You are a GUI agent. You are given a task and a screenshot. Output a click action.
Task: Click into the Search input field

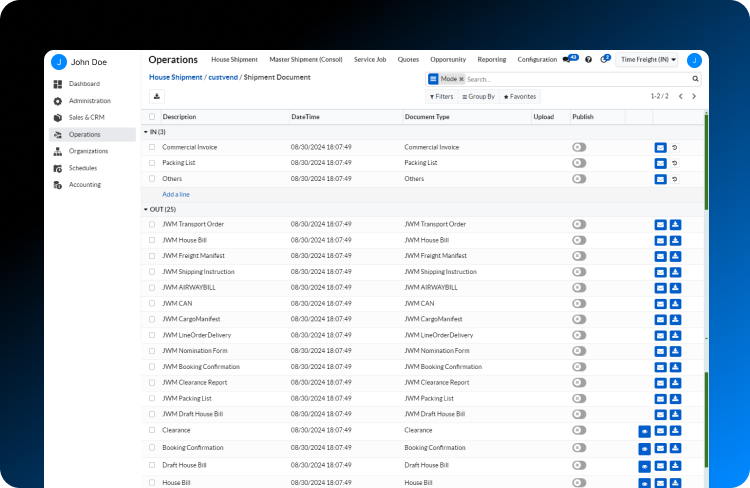578,79
